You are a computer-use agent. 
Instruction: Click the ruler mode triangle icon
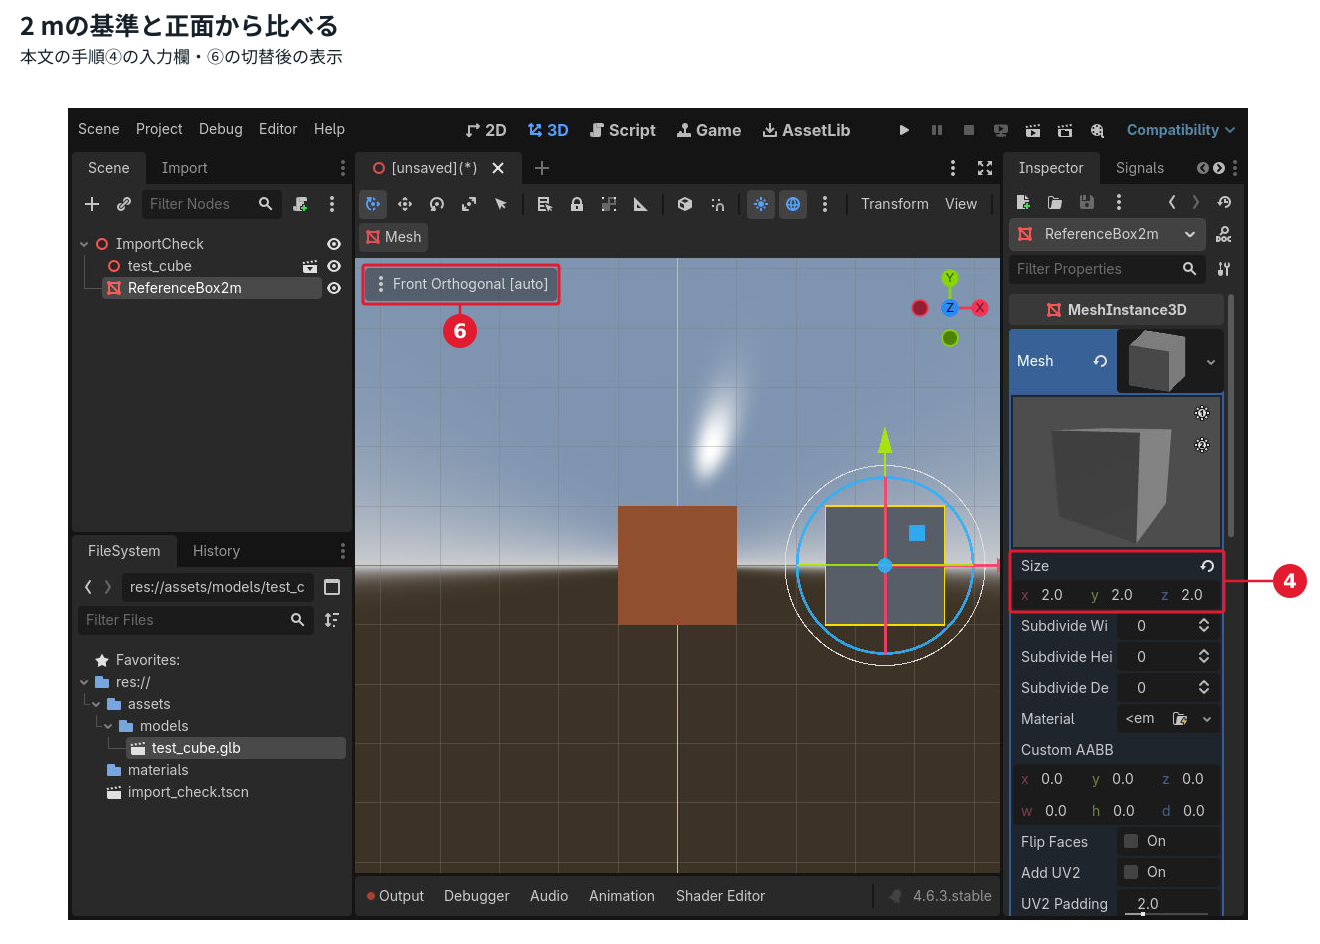(641, 204)
